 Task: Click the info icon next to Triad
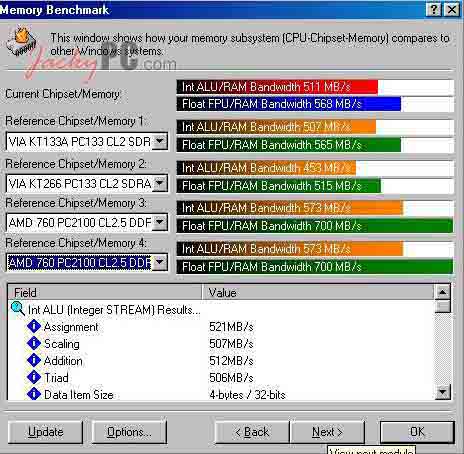34,377
